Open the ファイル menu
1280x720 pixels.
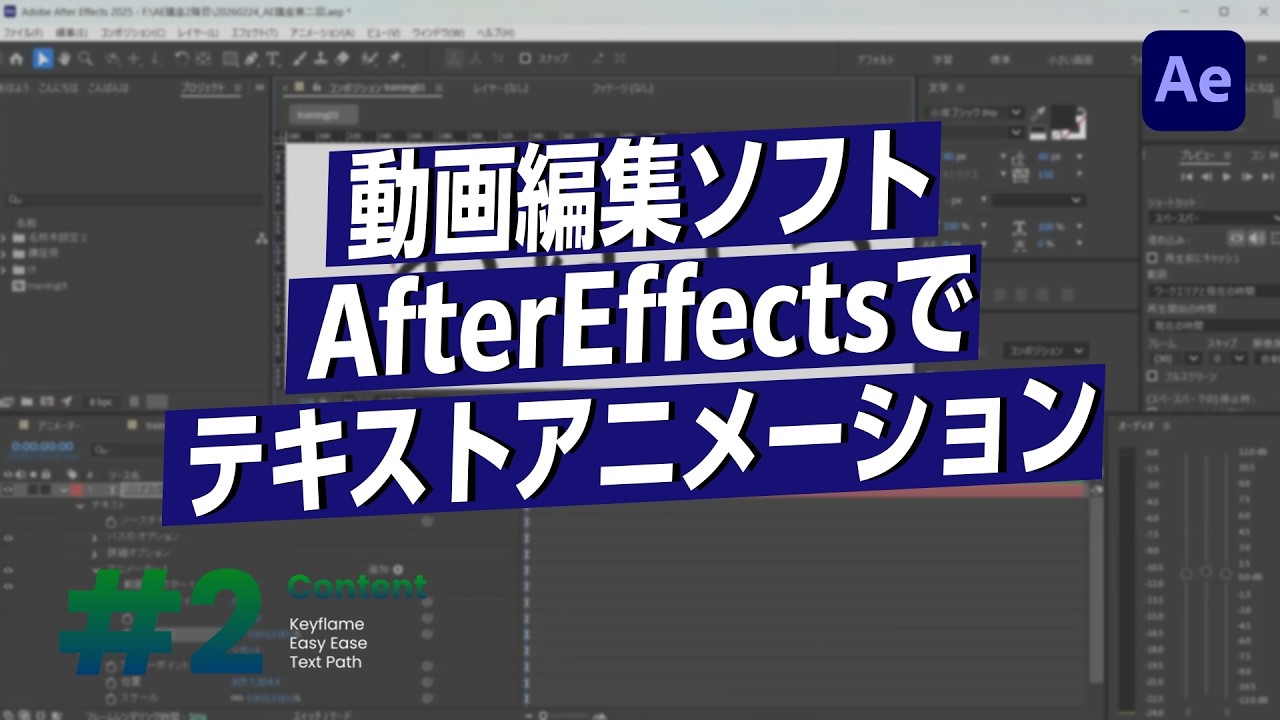point(24,33)
